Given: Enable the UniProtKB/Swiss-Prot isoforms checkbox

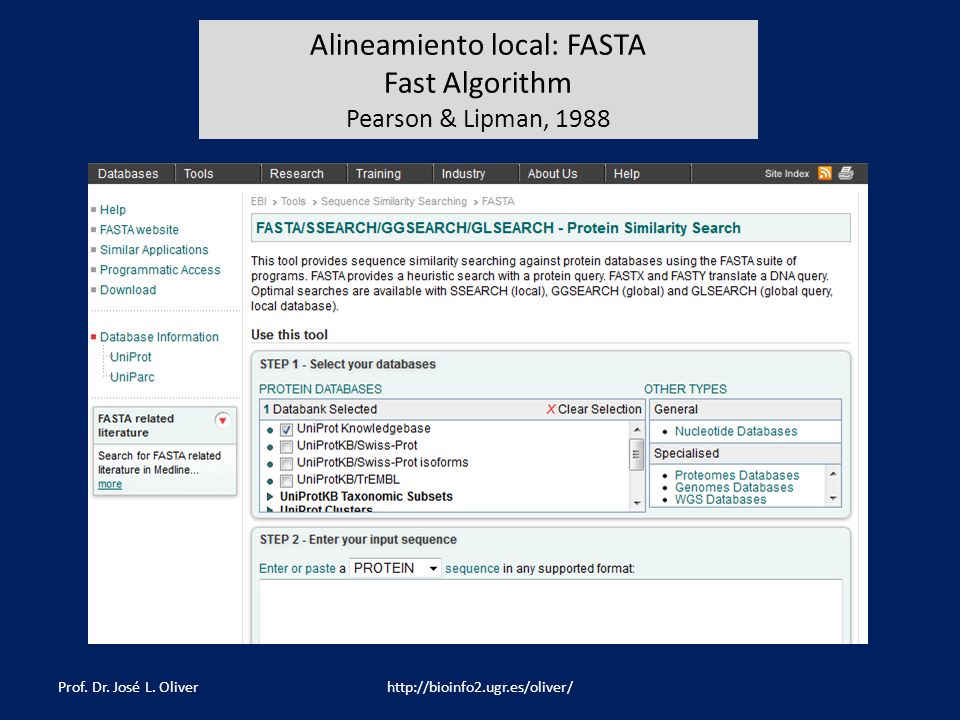Looking at the screenshot, I should (286, 463).
